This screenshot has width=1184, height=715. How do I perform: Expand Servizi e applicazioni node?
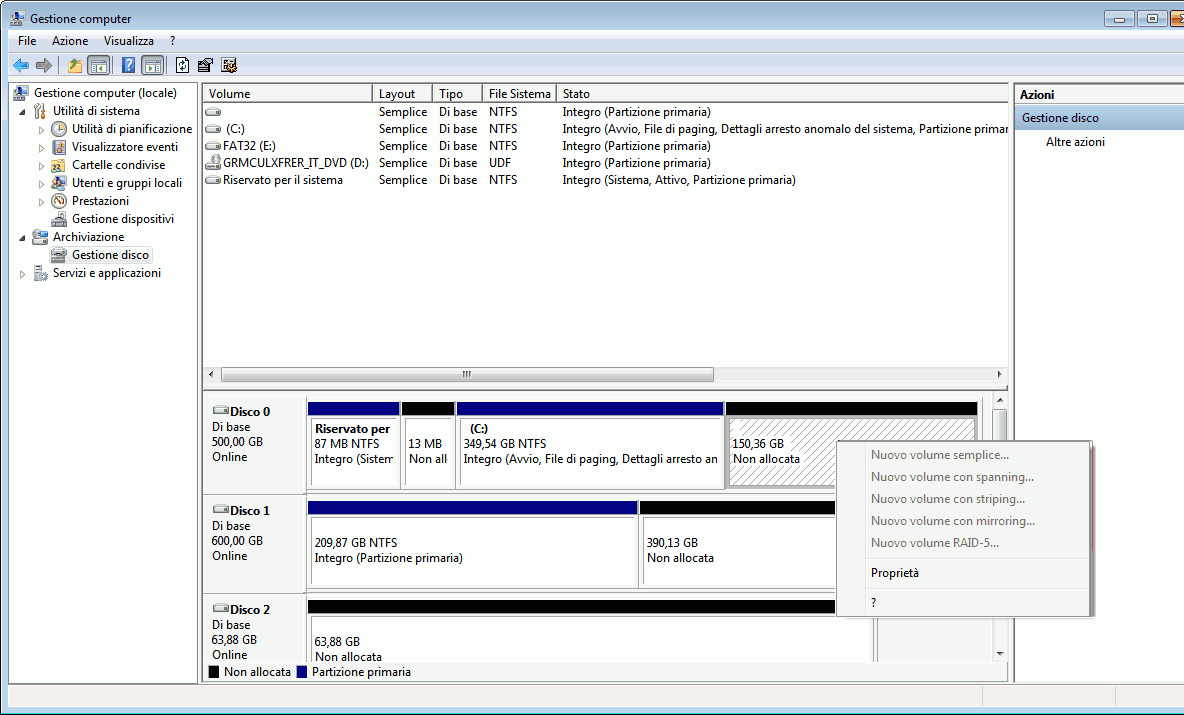[x=22, y=274]
